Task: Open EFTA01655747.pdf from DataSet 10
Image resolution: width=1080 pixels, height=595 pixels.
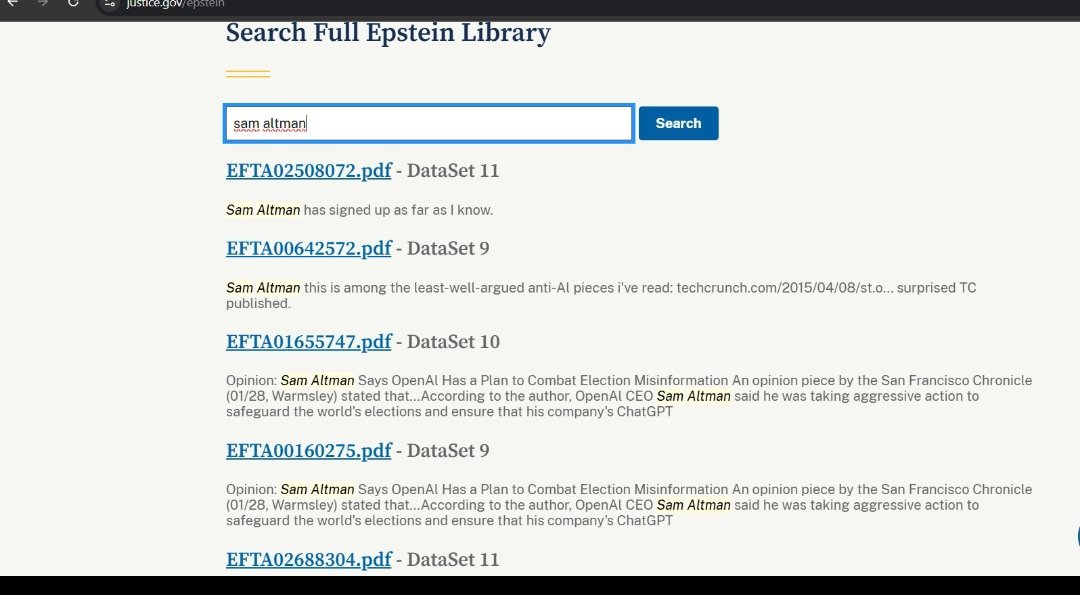Action: [x=309, y=342]
